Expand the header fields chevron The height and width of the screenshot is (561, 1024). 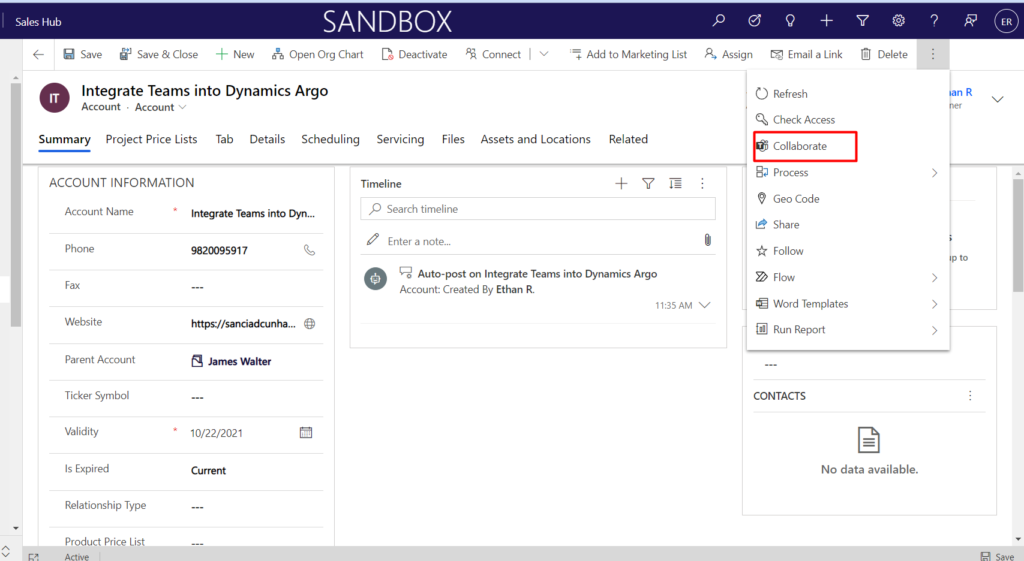tap(997, 99)
